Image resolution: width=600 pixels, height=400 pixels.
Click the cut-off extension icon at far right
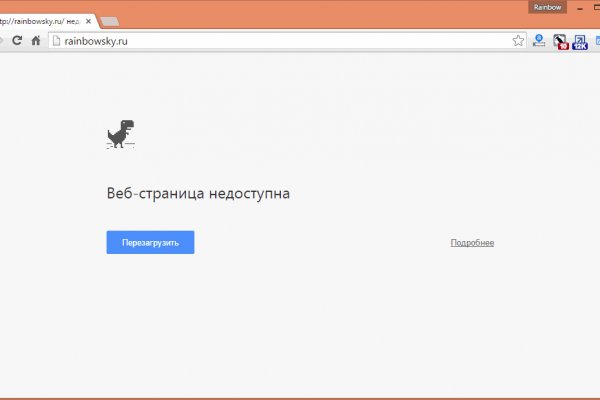[x=597, y=41]
